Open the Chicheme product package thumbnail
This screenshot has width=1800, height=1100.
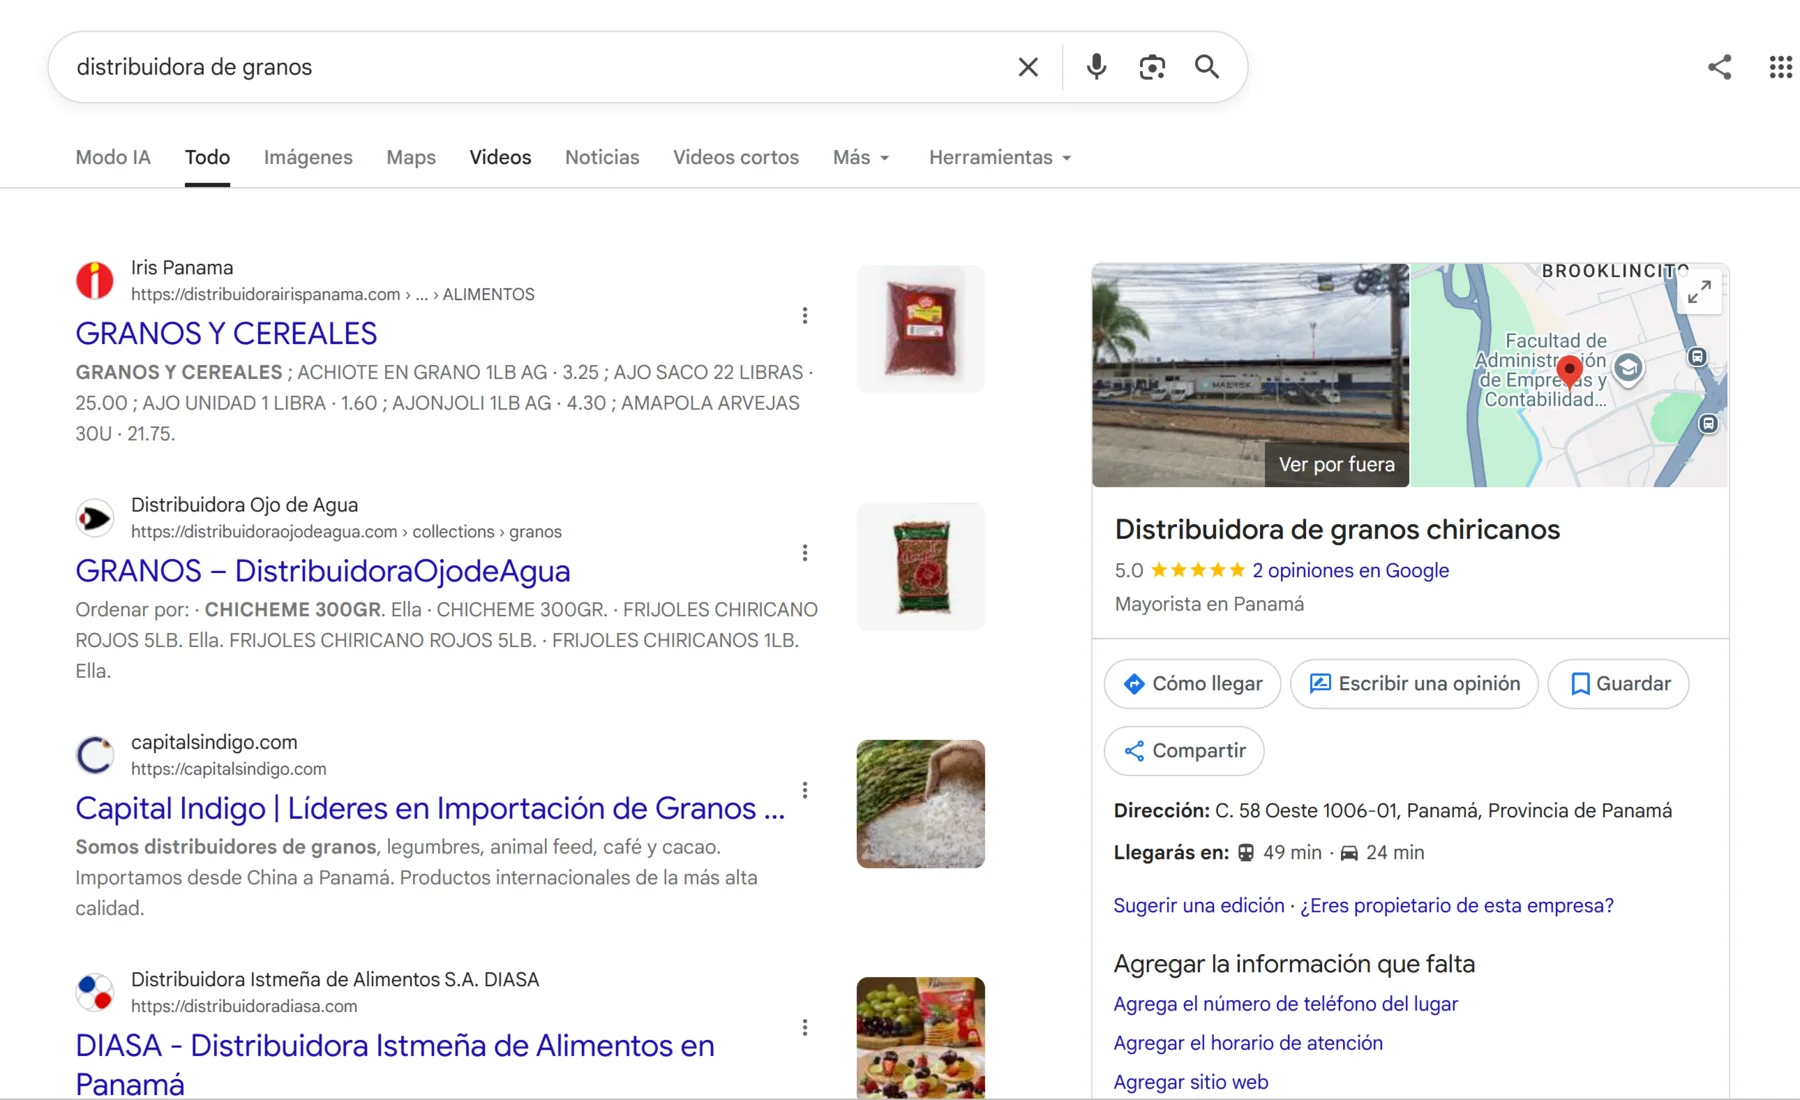pyautogui.click(x=921, y=566)
